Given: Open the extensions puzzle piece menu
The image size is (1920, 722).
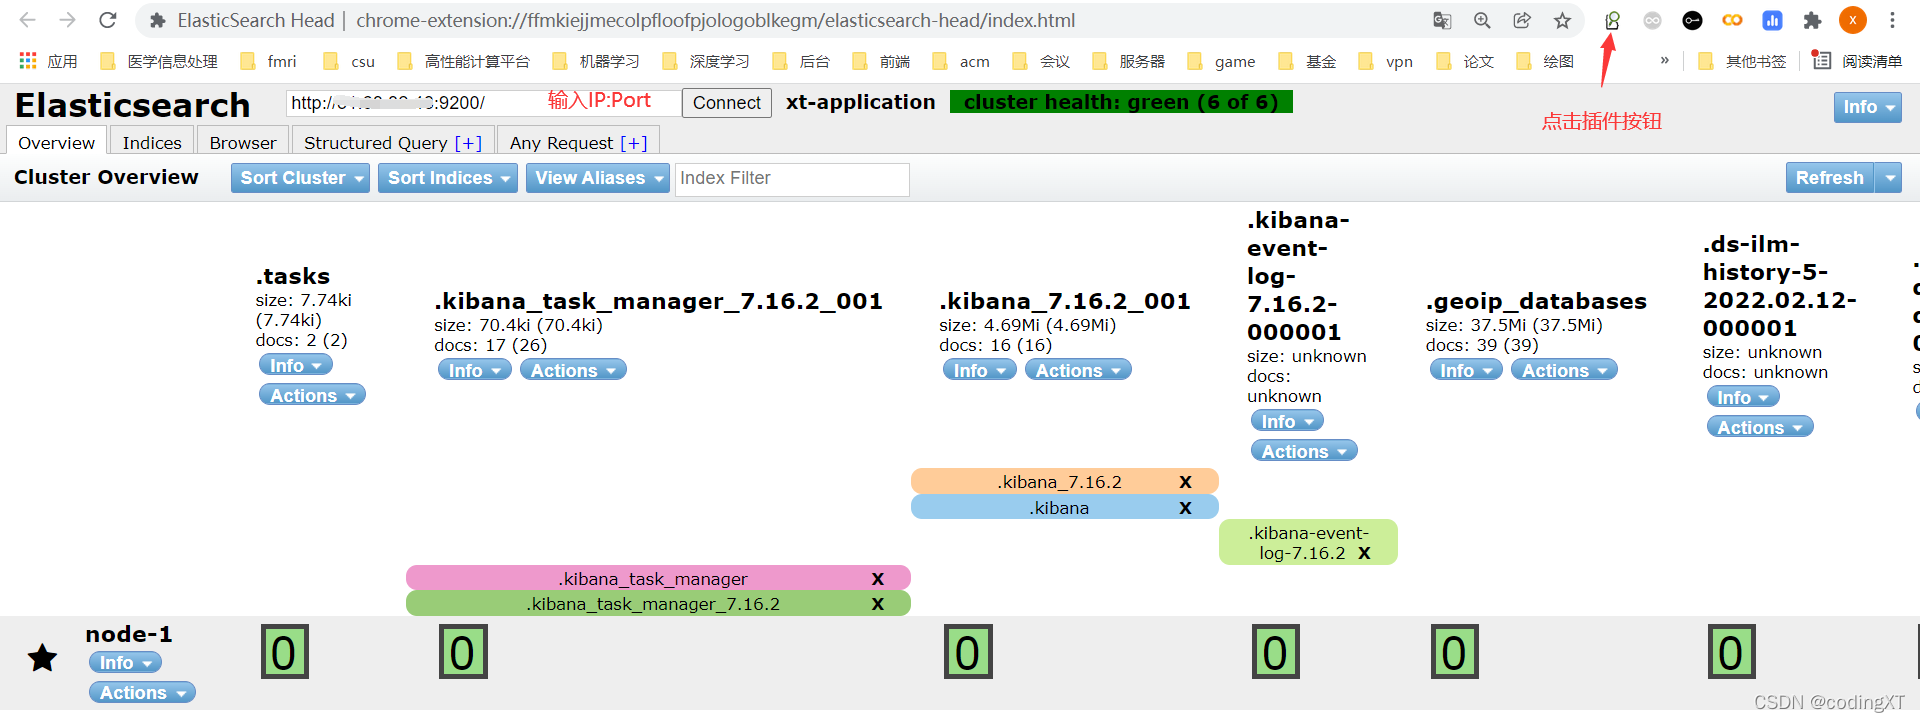Looking at the screenshot, I should 1812,20.
